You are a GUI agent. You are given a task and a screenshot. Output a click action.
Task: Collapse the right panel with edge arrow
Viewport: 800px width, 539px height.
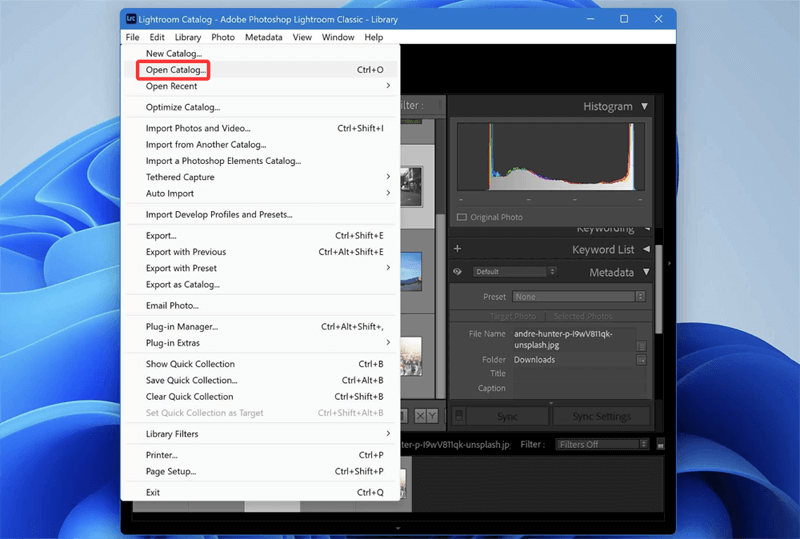[x=669, y=263]
